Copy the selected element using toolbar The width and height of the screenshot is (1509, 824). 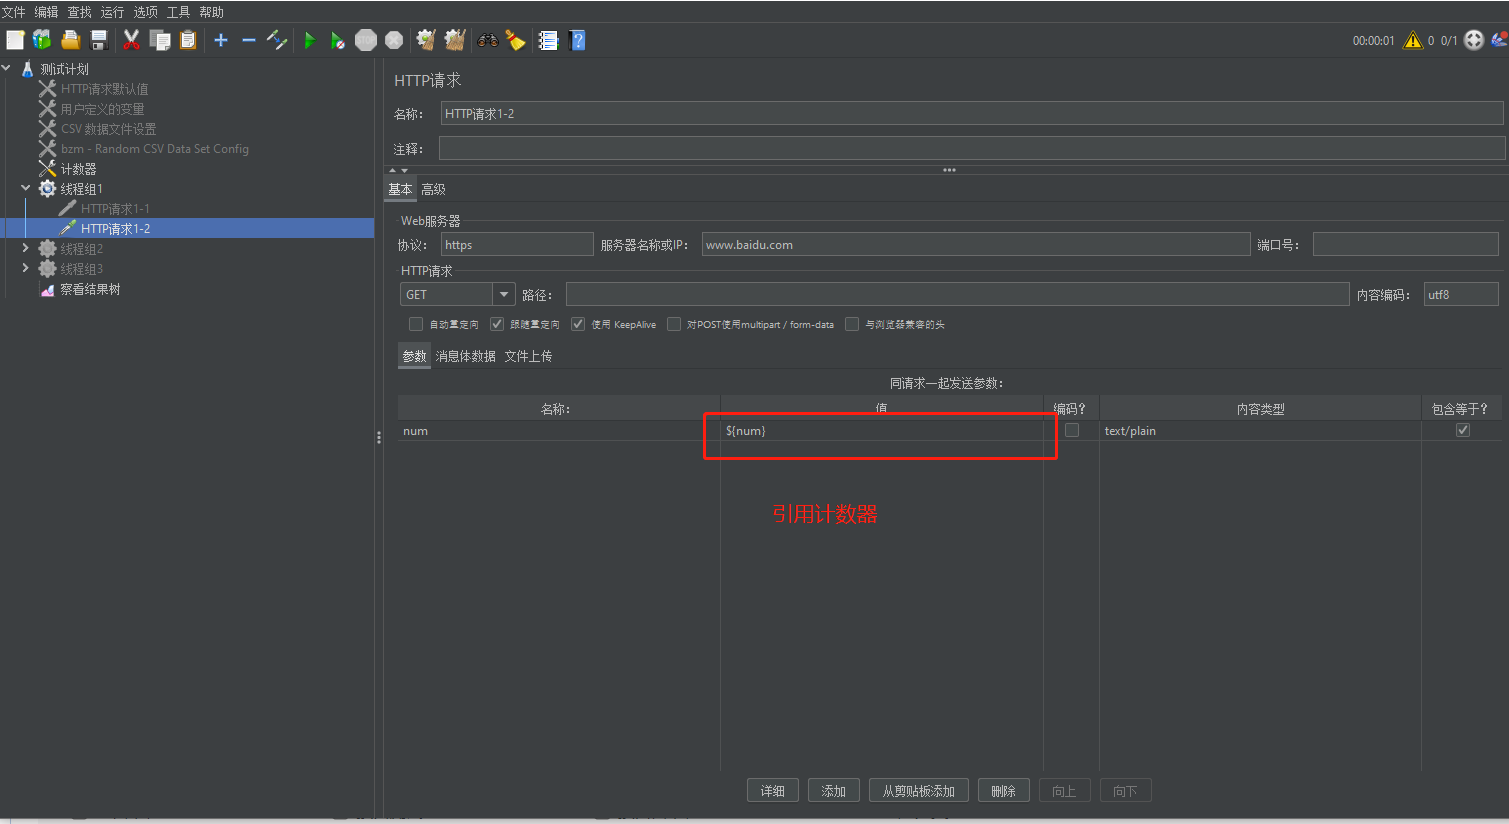tap(160, 40)
